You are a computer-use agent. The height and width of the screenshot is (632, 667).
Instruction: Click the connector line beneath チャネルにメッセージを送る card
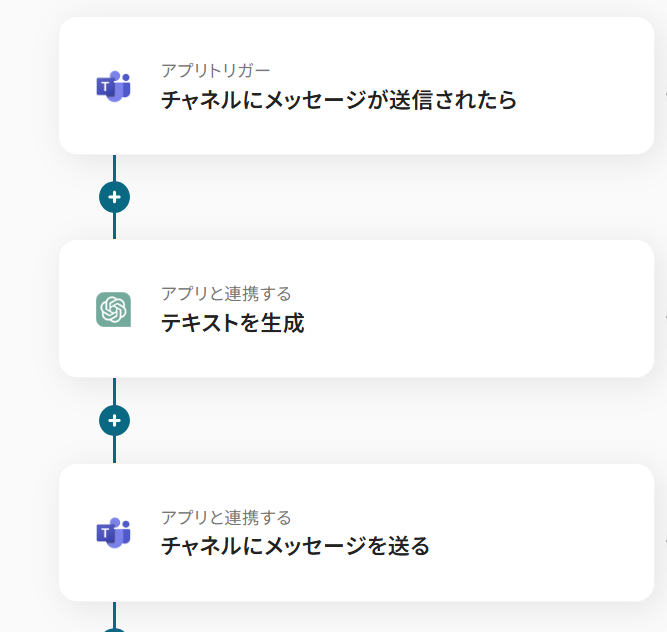114,611
